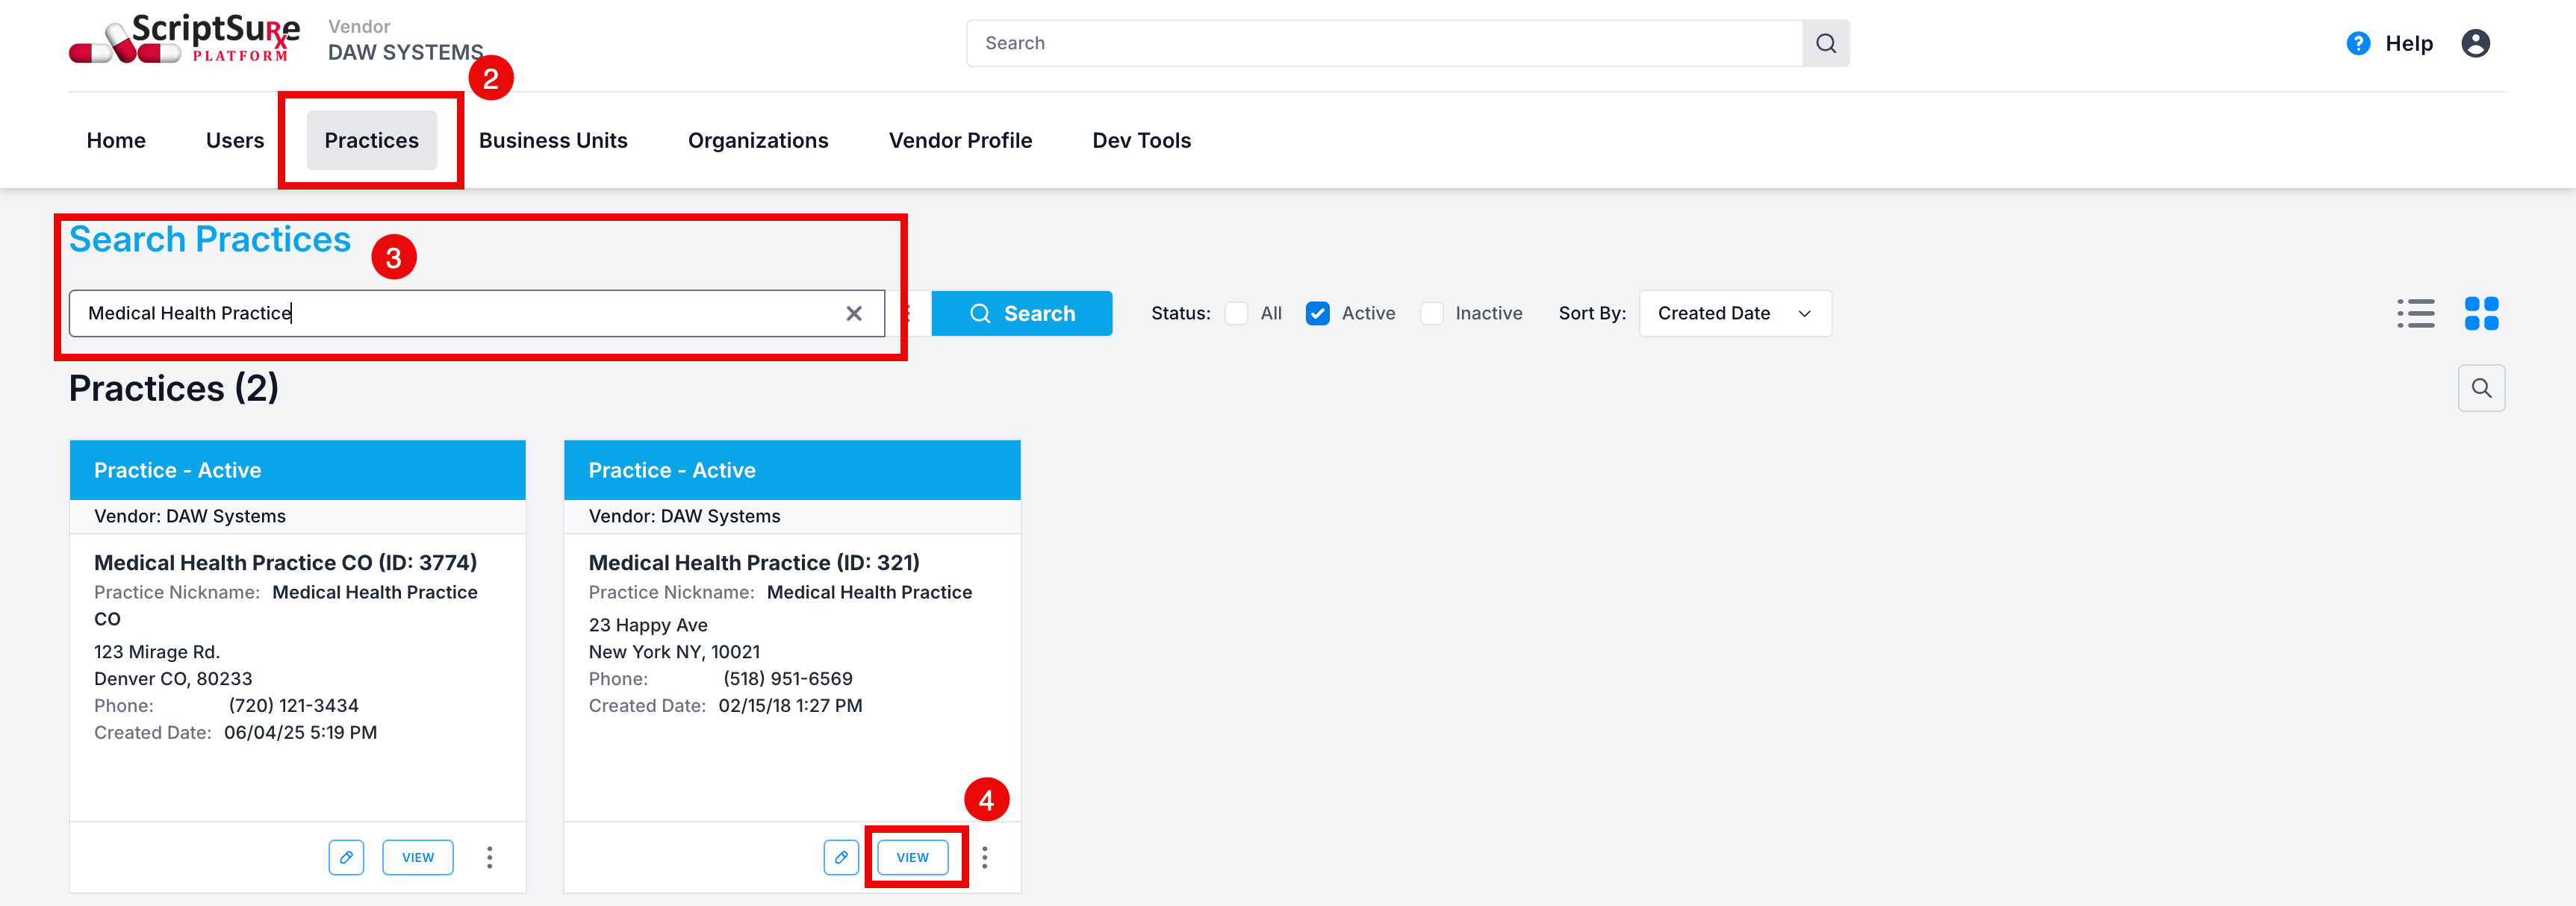
Task: Click VIEW on Medical Health Practice ID 321
Action: [x=912, y=857]
